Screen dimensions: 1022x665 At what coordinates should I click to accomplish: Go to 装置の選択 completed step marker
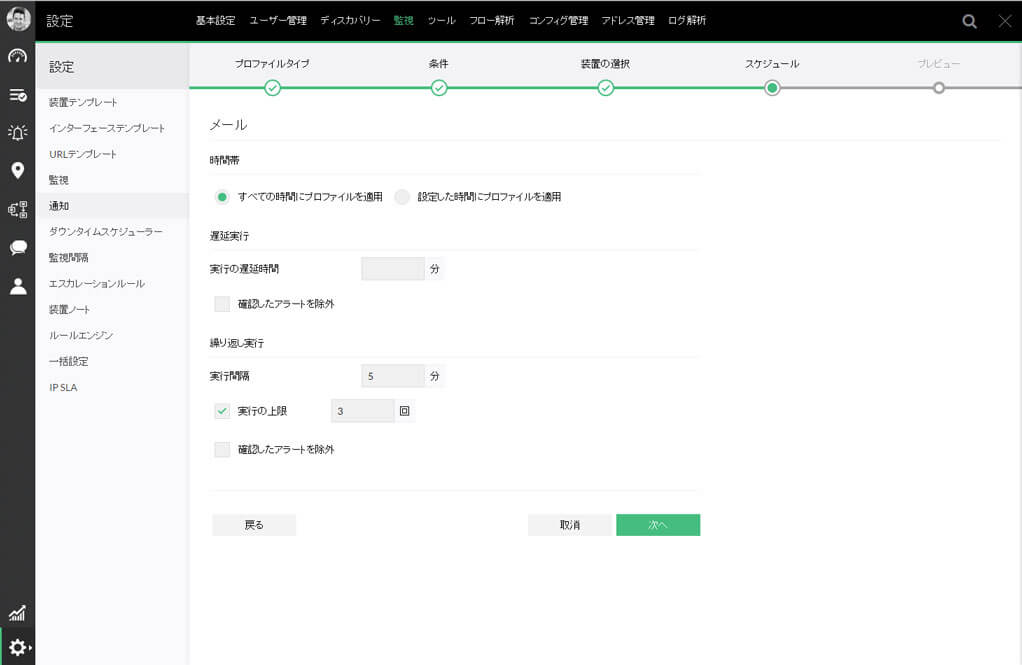[606, 88]
